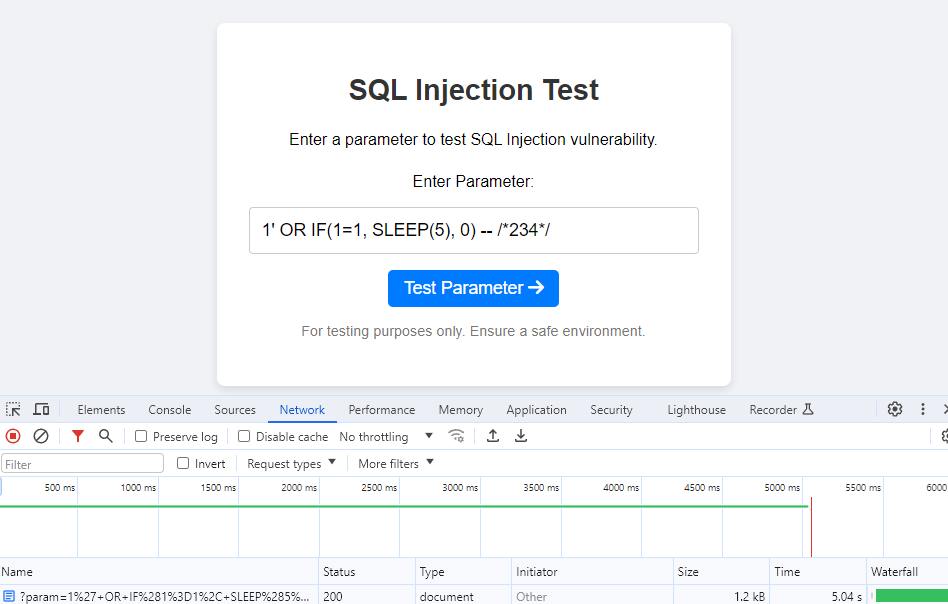This screenshot has width=948, height=604.
Task: Enable Disable cache
Action: click(243, 436)
